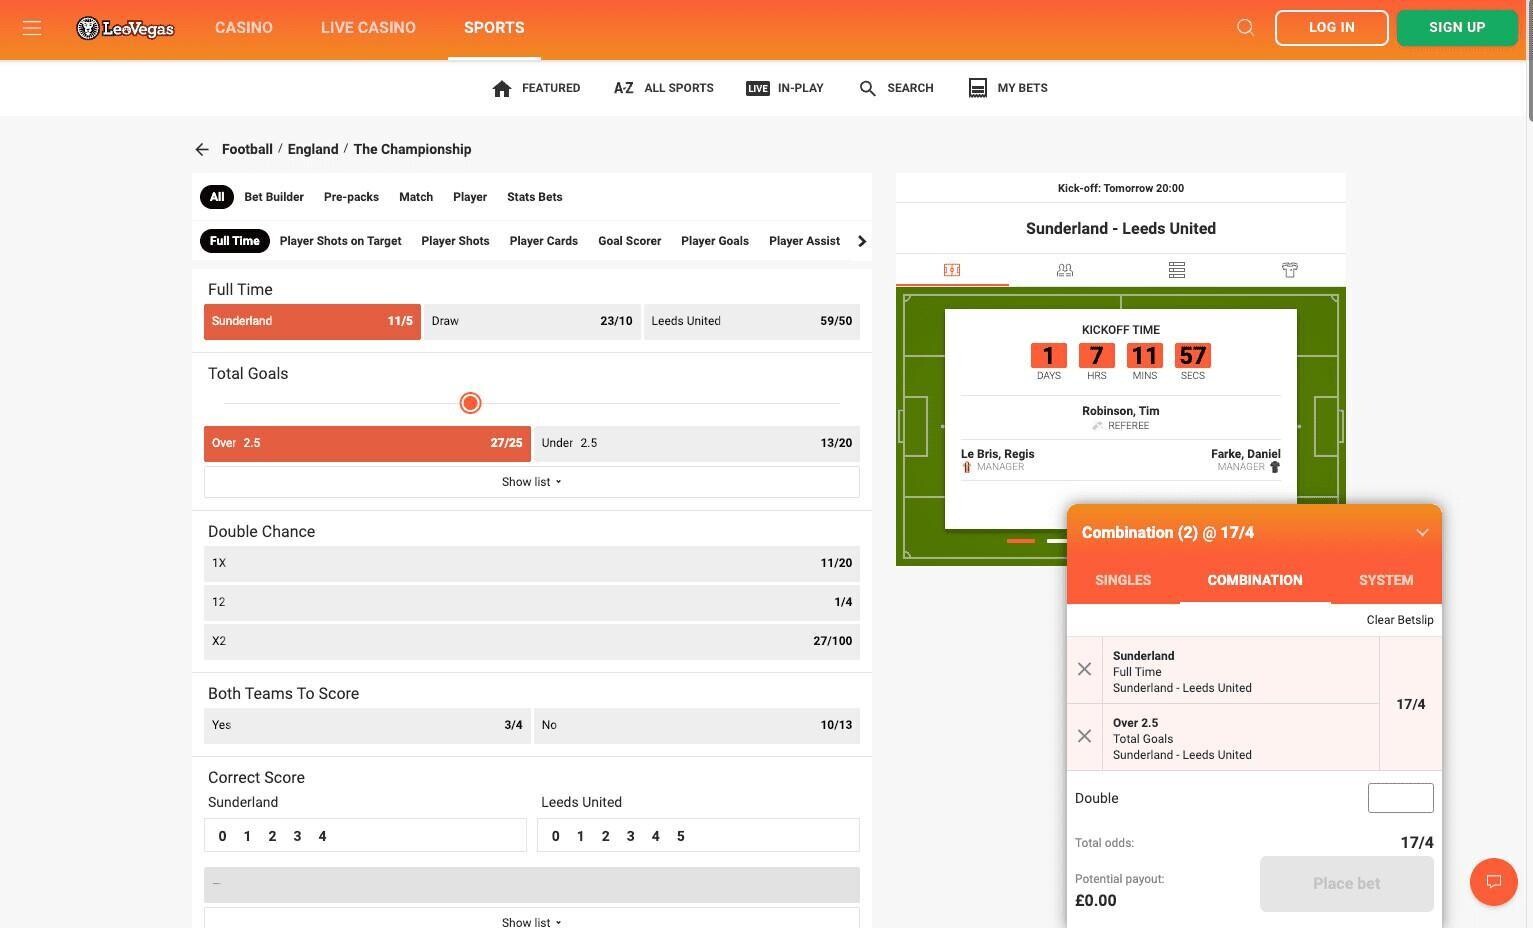Screen dimensions: 1533x928
Task: Open Pre-packs markets
Action: [x=351, y=197]
